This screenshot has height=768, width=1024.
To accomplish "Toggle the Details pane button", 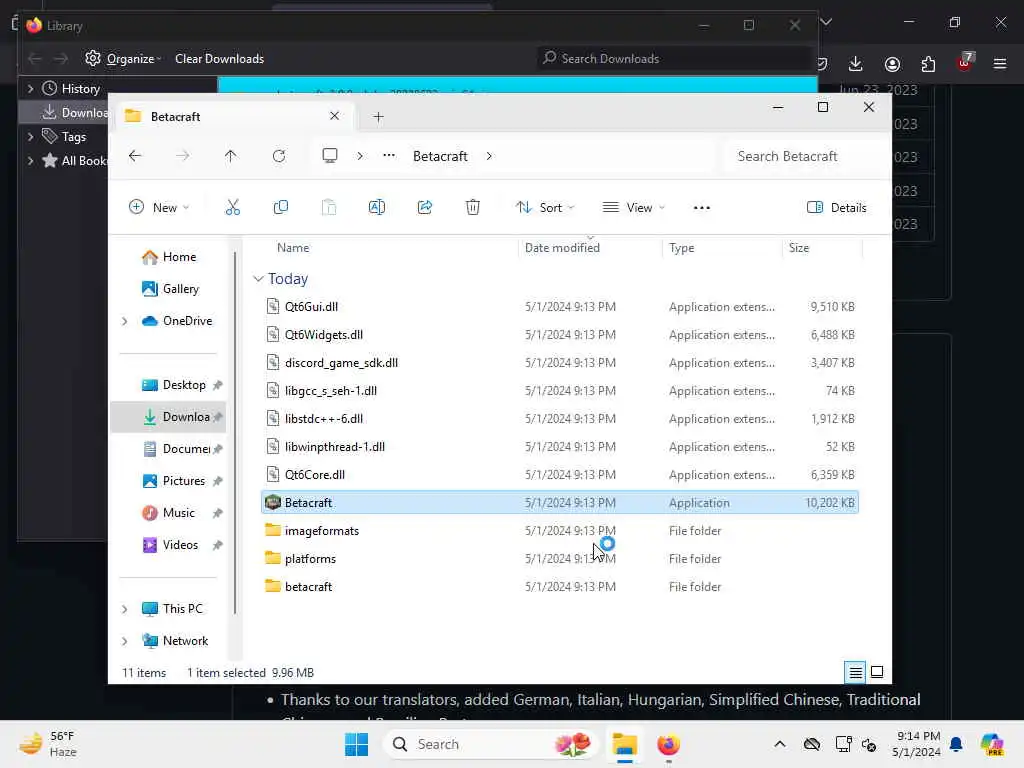I will tap(837, 208).
